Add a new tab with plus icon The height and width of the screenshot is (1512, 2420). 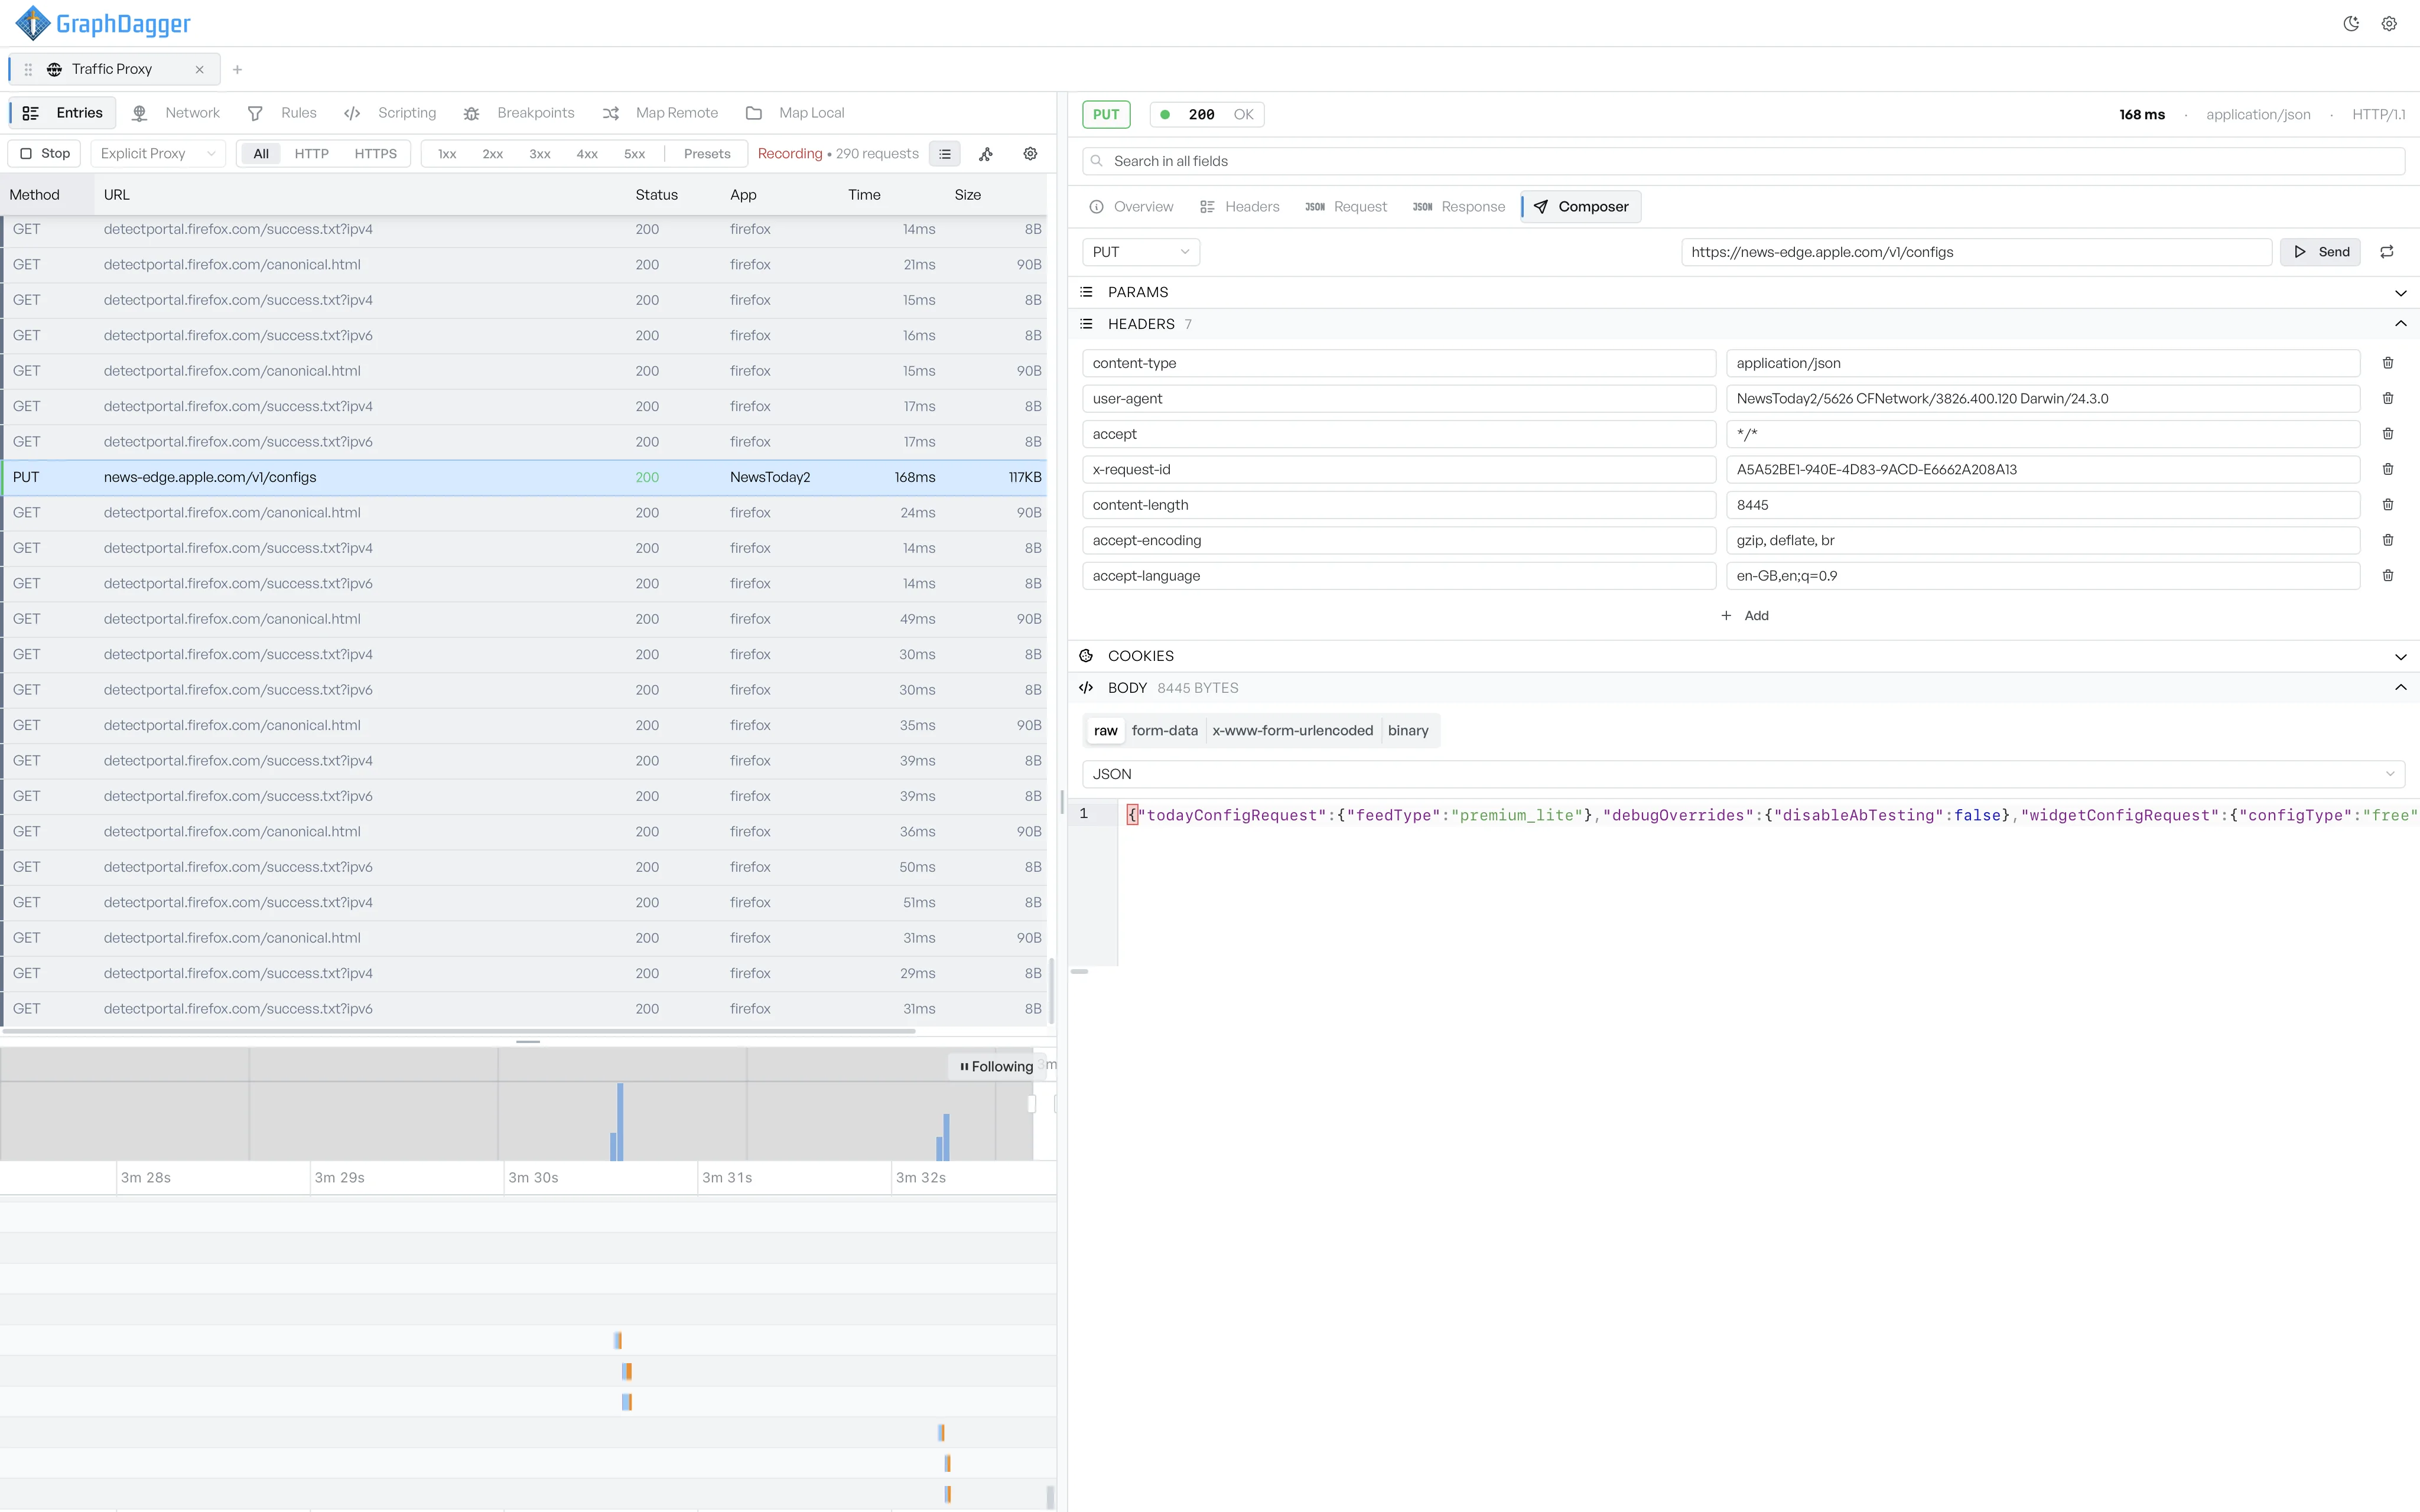click(x=237, y=69)
